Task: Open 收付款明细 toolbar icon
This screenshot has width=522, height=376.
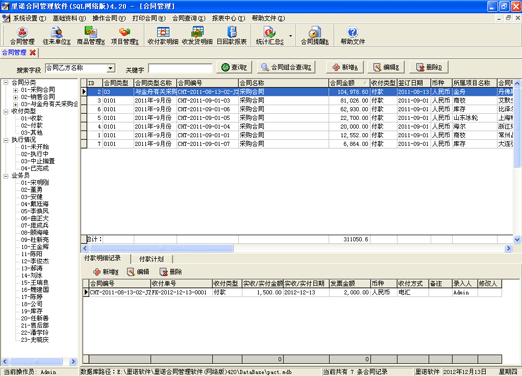Action: [x=163, y=36]
